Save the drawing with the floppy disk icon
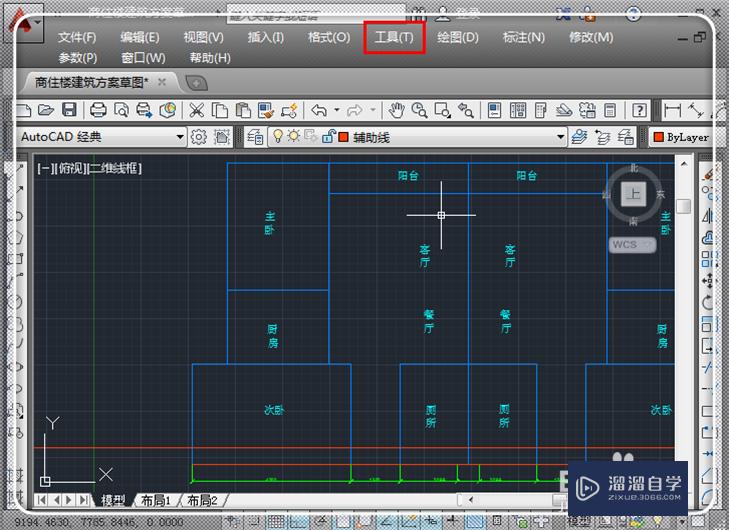729x530 pixels. [x=69, y=110]
